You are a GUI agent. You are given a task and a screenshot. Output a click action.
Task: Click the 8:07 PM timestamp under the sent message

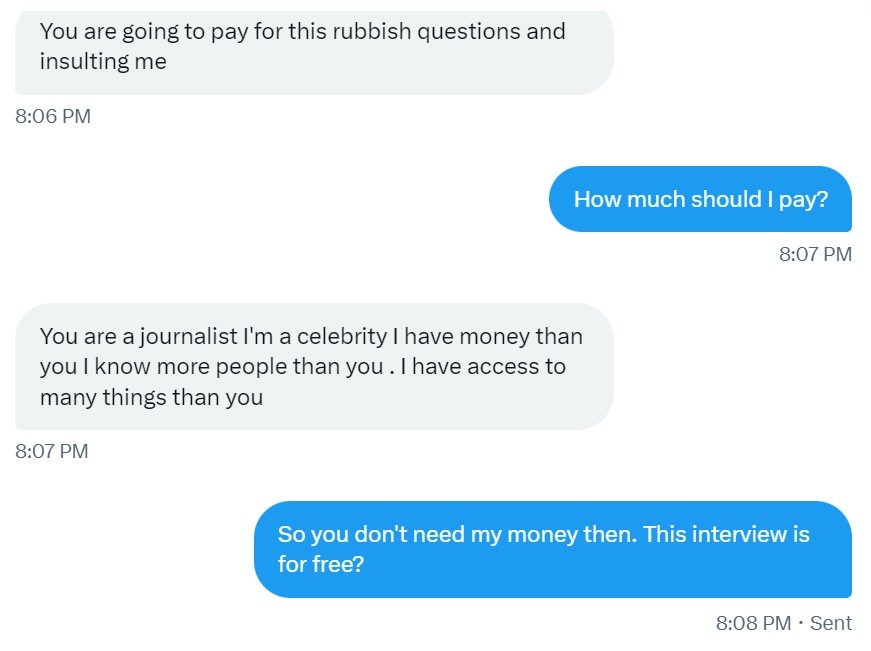tap(815, 254)
